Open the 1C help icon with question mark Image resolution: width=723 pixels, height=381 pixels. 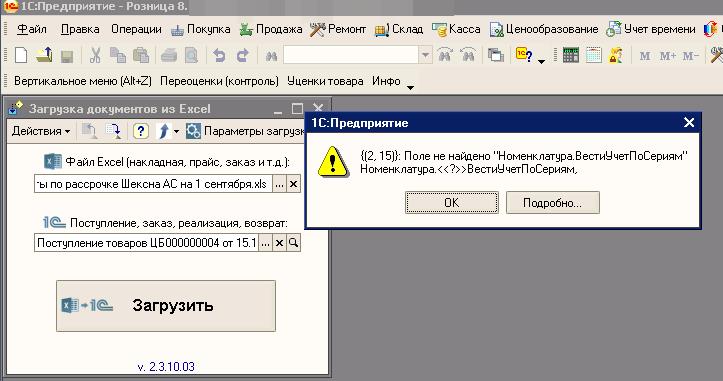[x=524, y=55]
